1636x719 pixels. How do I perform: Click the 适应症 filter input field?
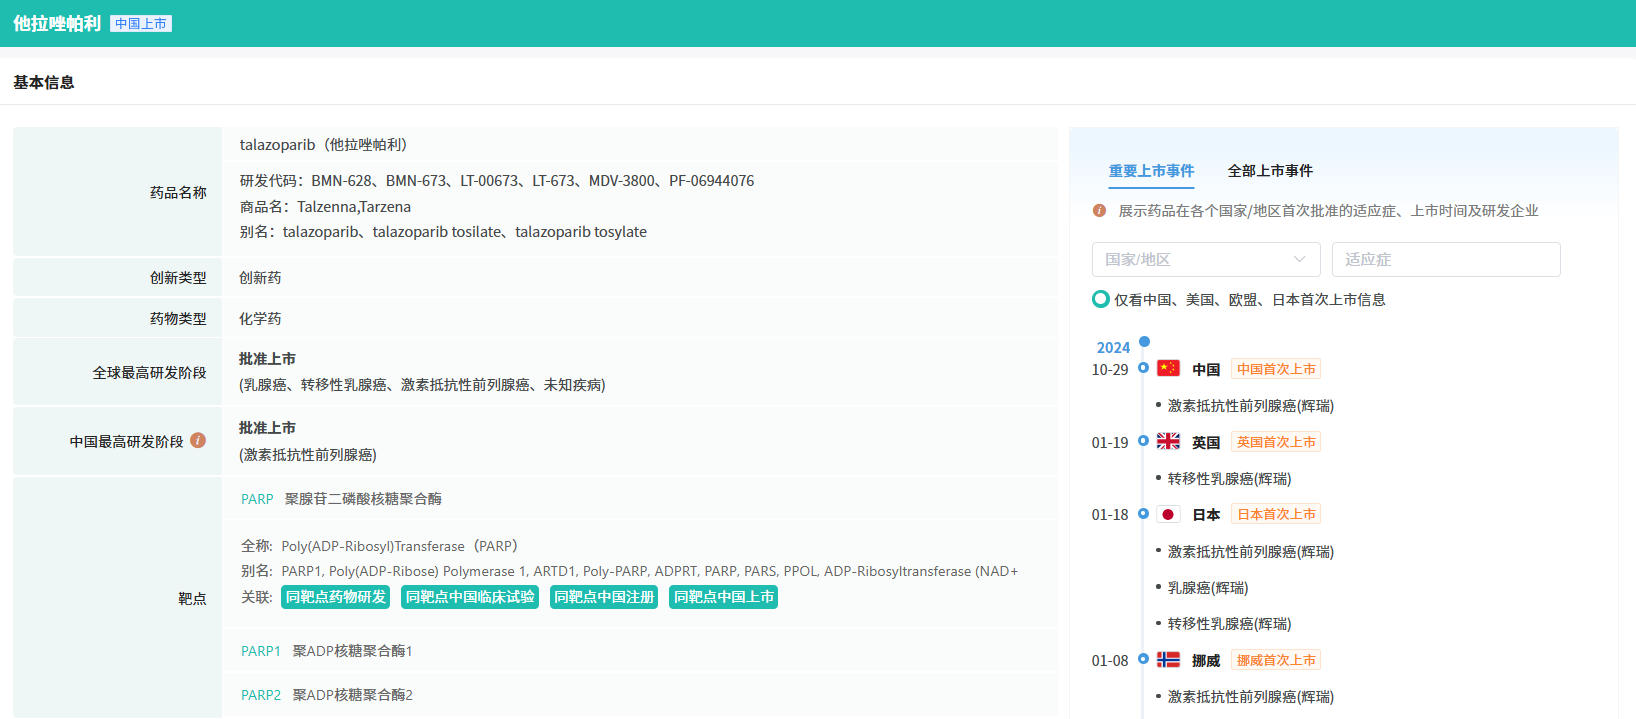pos(1445,259)
